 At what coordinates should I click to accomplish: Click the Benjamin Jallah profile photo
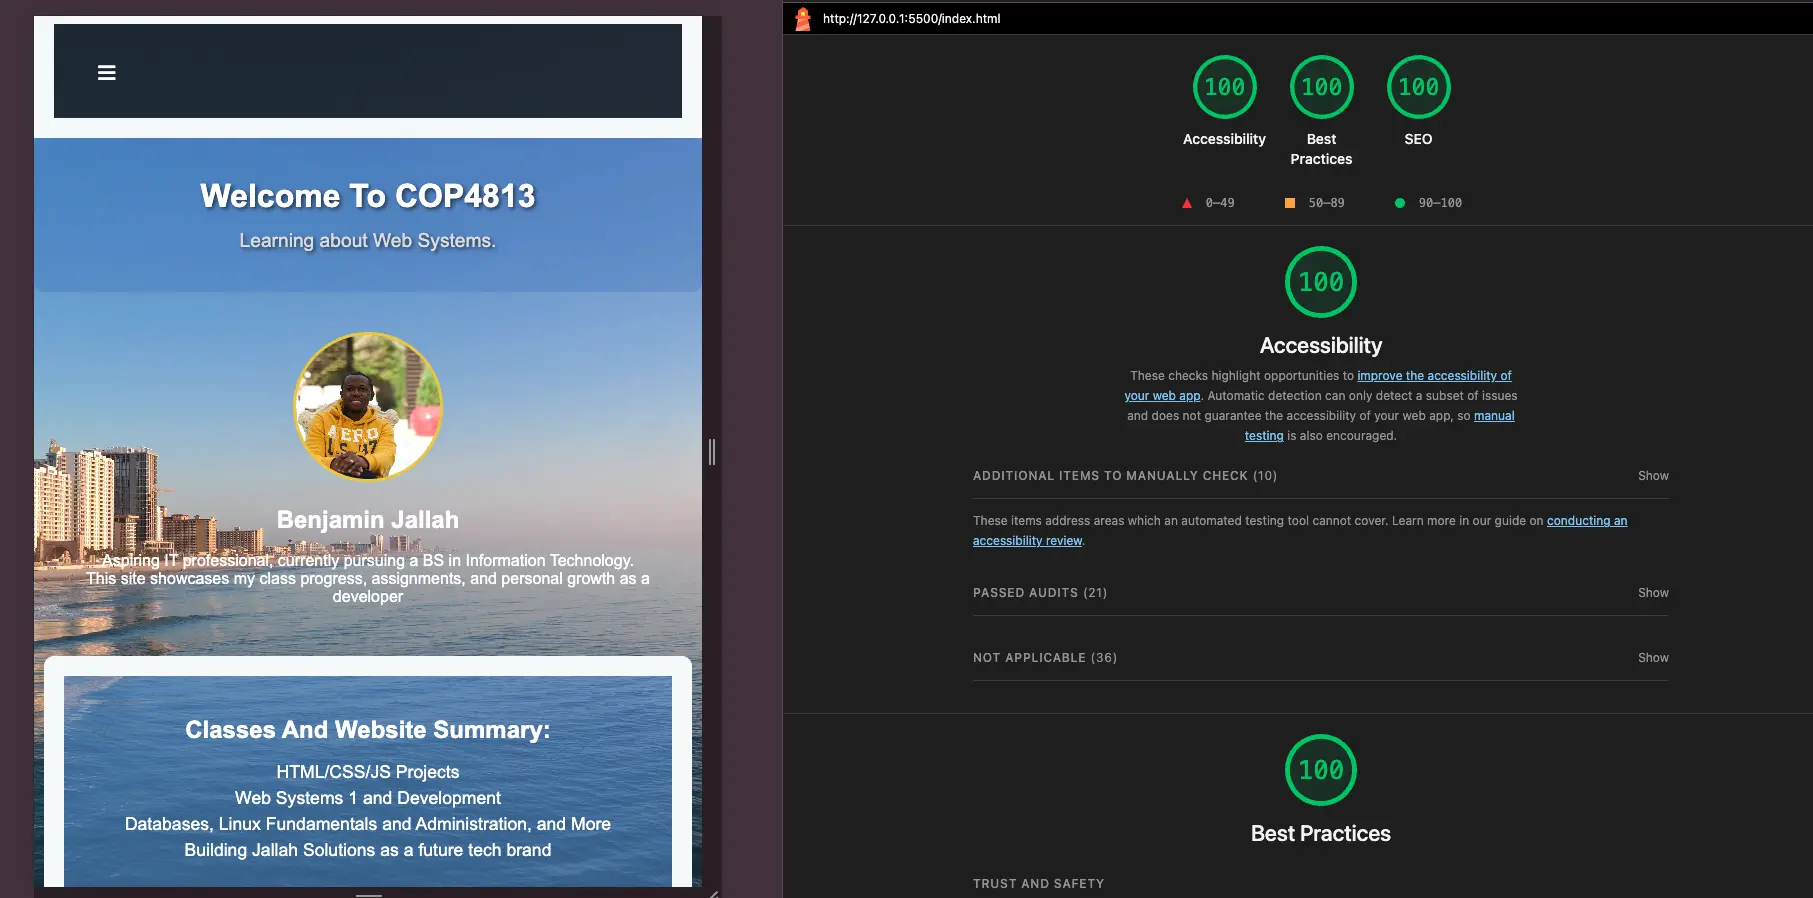point(368,406)
